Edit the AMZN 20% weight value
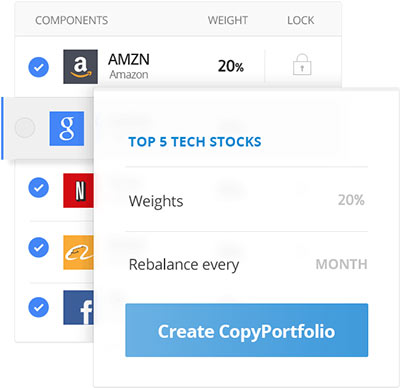The width and height of the screenshot is (400, 388). [231, 66]
